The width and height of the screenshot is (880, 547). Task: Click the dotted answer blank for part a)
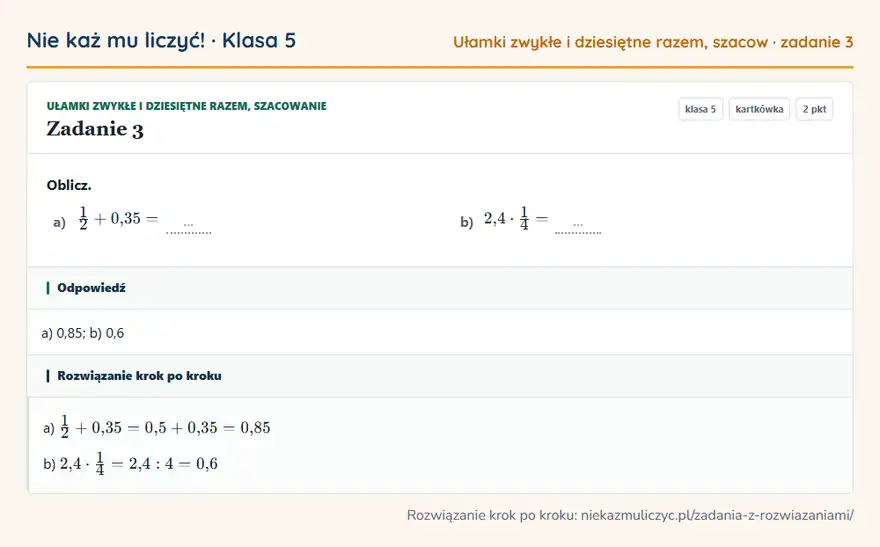189,228
